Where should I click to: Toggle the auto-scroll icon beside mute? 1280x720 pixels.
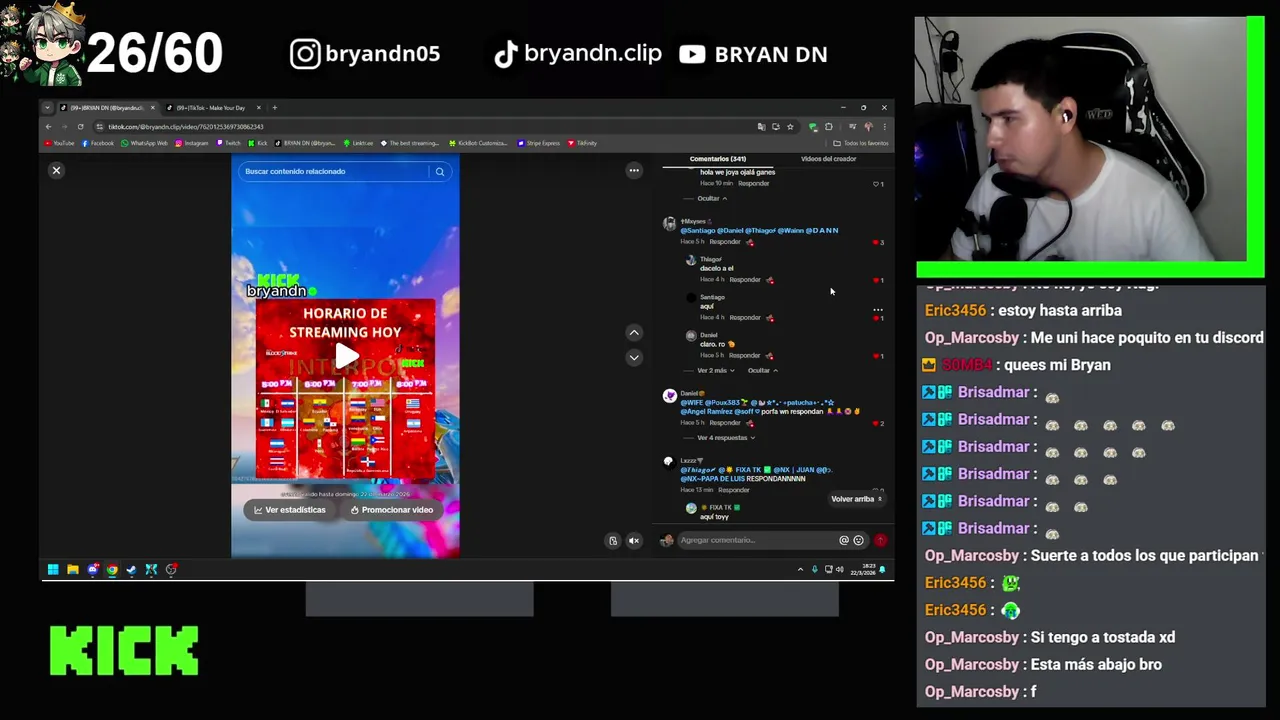pyautogui.click(x=613, y=541)
